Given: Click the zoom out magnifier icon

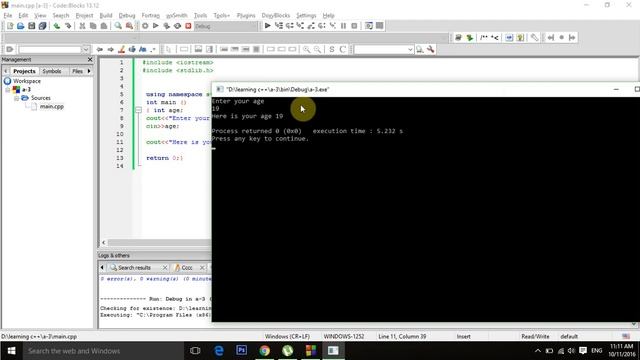Looking at the screenshot, I should 318,49.
